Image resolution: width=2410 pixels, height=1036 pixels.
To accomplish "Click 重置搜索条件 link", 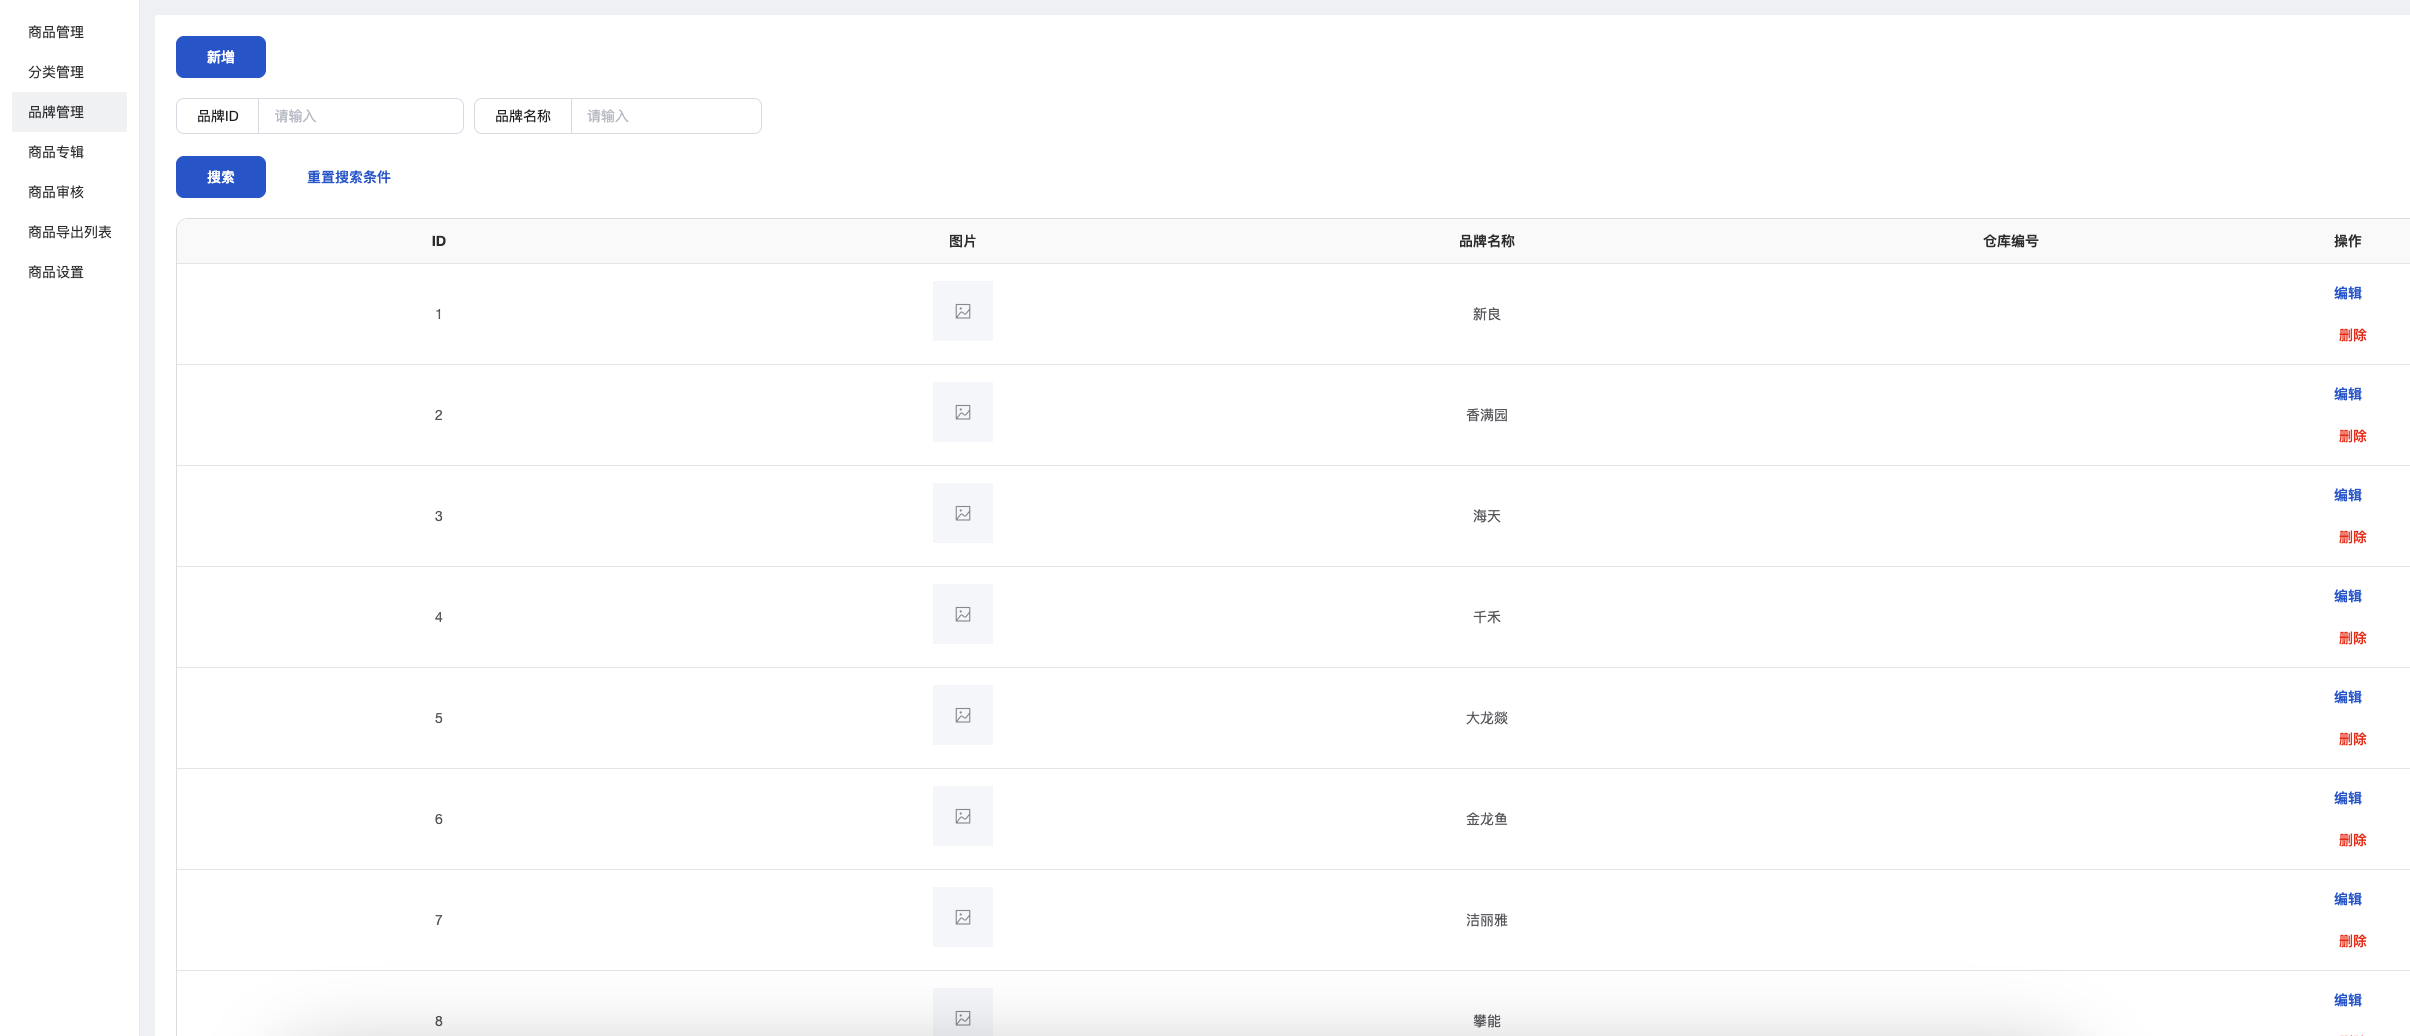I will (348, 177).
